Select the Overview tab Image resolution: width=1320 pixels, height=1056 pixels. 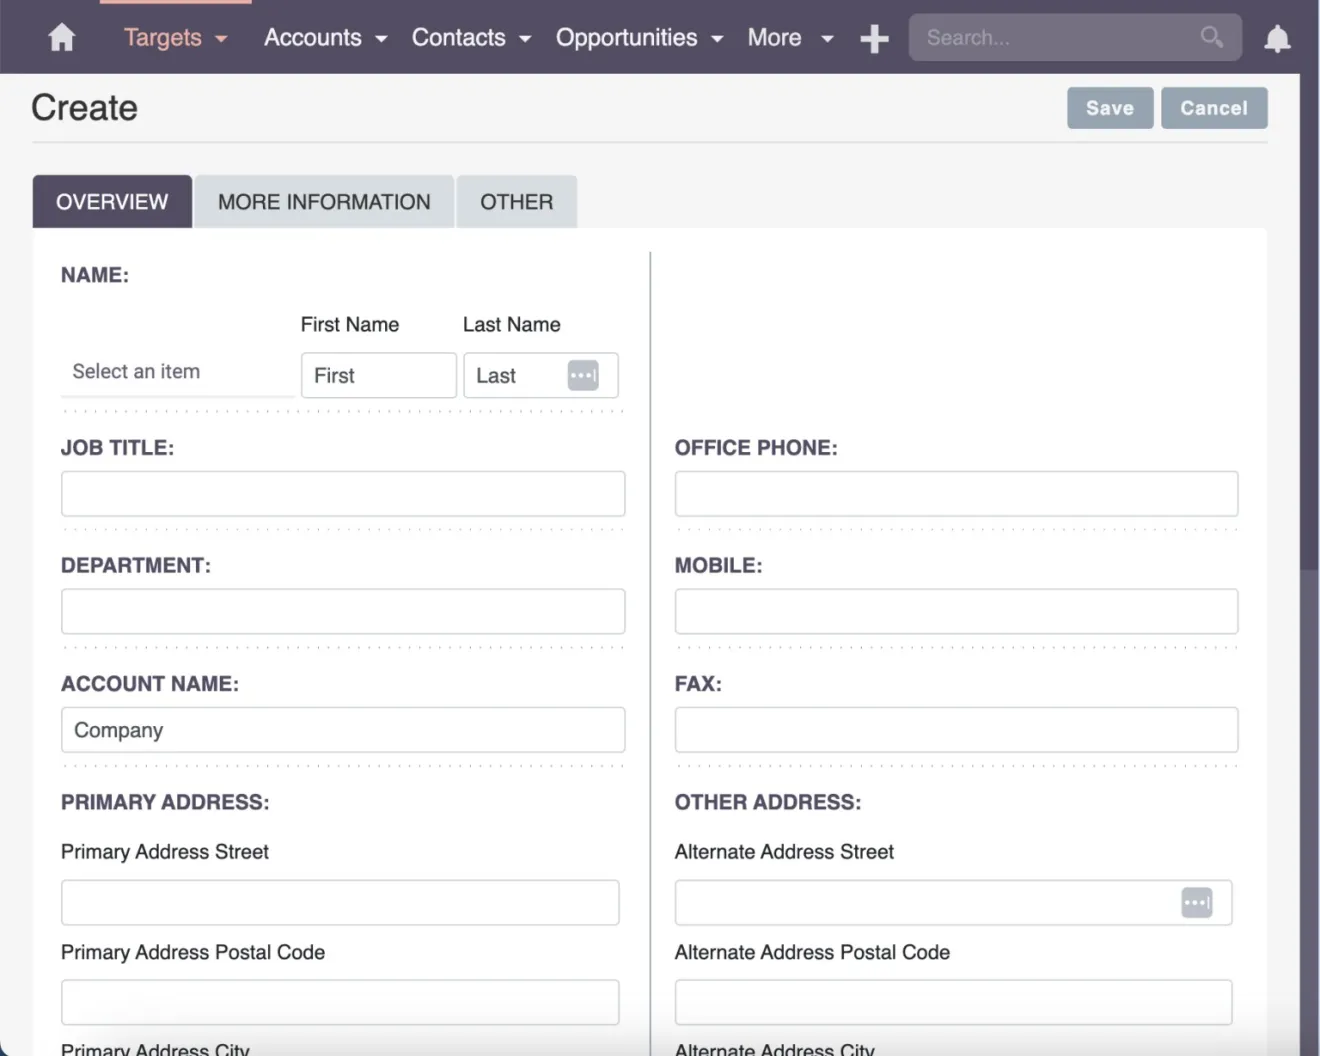(112, 202)
